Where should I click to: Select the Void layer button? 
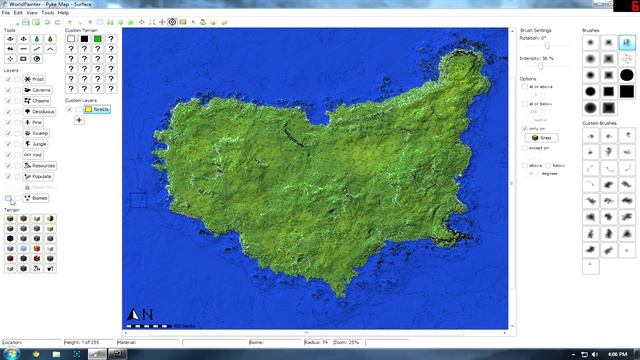click(x=33, y=155)
